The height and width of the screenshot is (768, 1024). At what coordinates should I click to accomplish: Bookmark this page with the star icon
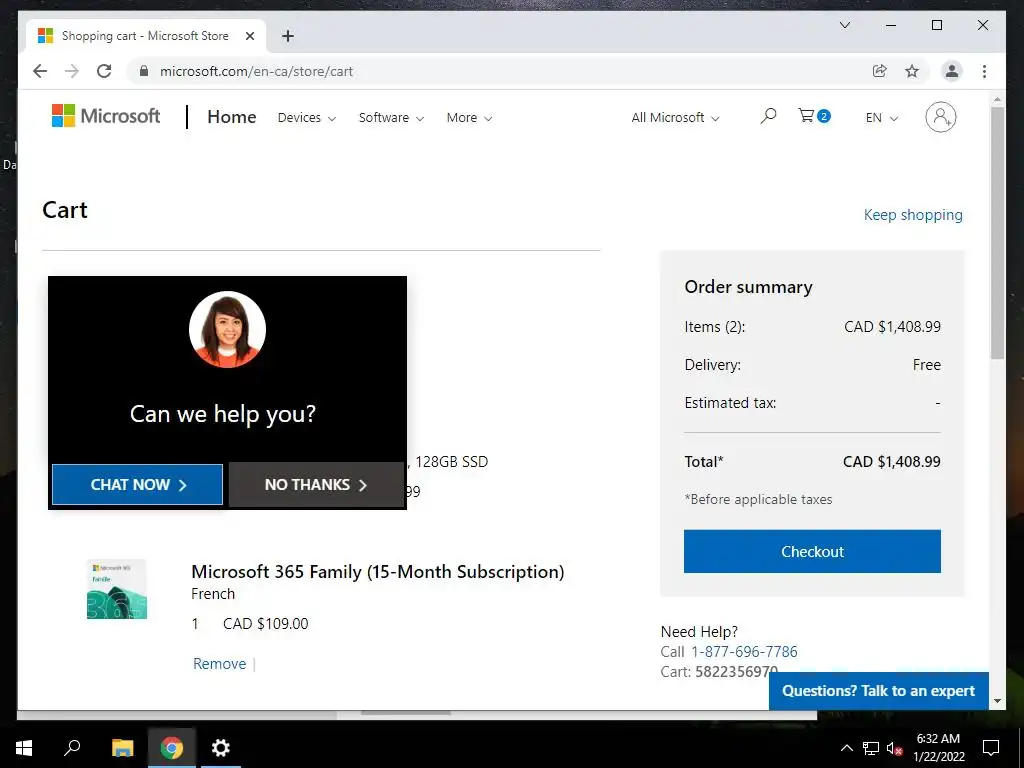click(912, 71)
